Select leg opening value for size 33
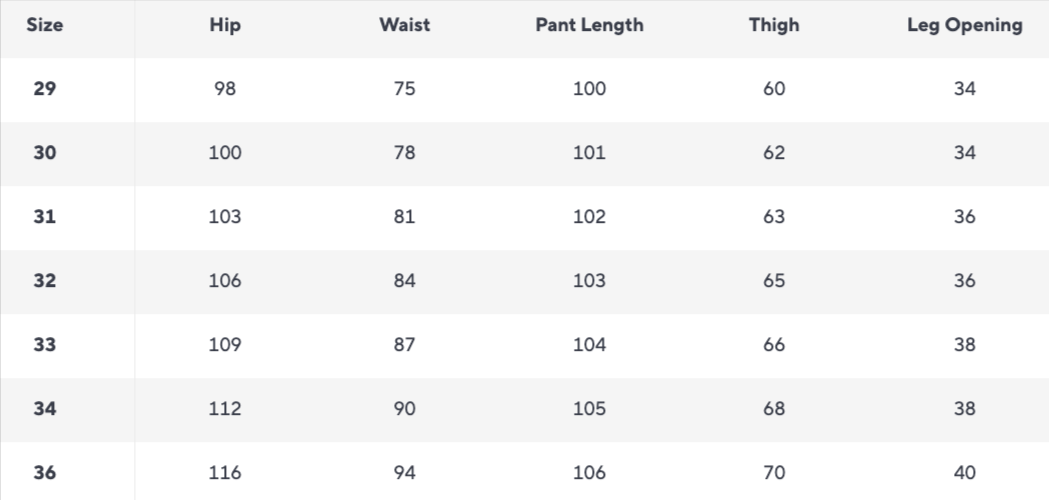1049x500 pixels. tap(964, 345)
